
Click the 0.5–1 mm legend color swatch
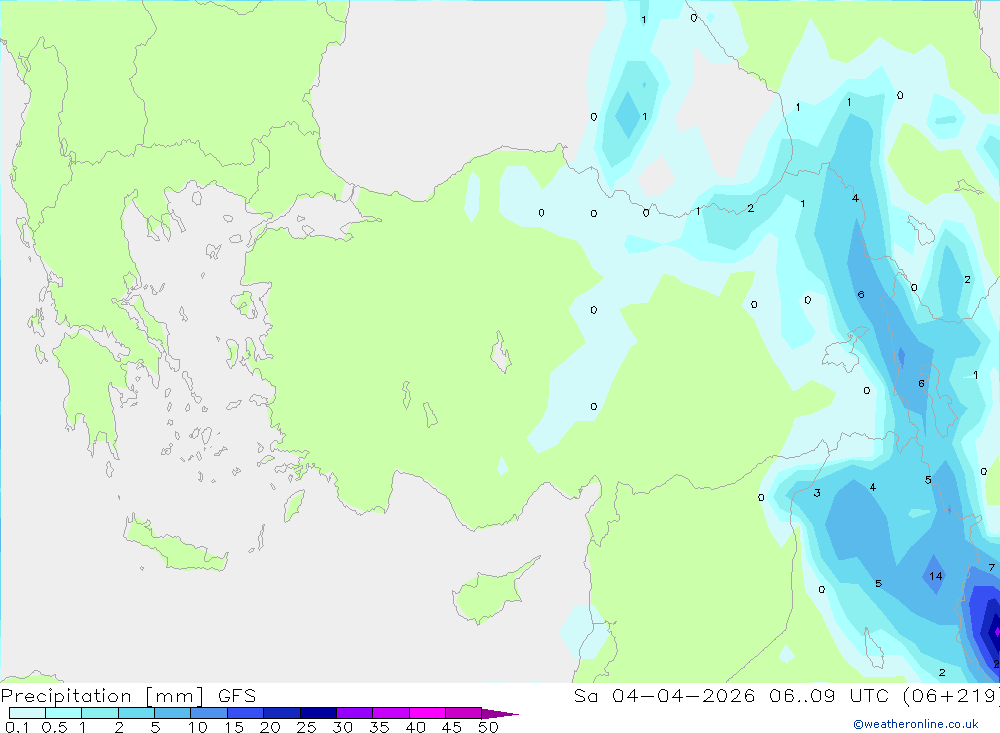(64, 713)
